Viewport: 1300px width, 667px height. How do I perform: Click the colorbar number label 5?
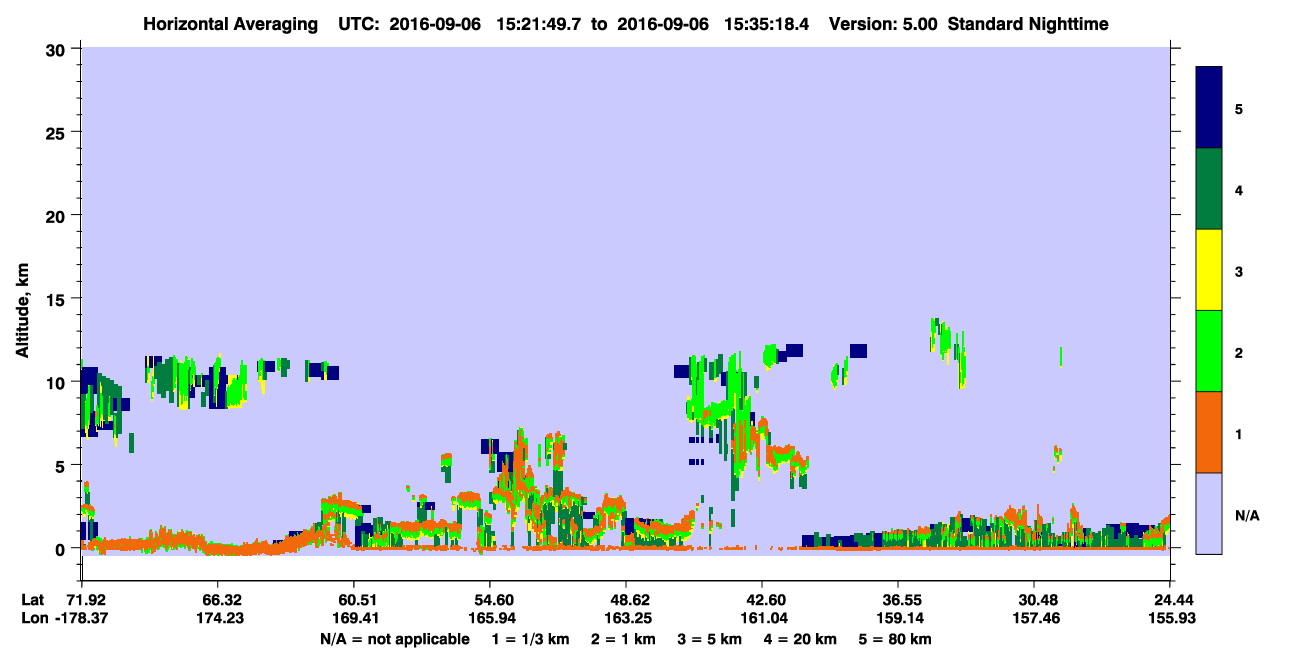click(1239, 108)
